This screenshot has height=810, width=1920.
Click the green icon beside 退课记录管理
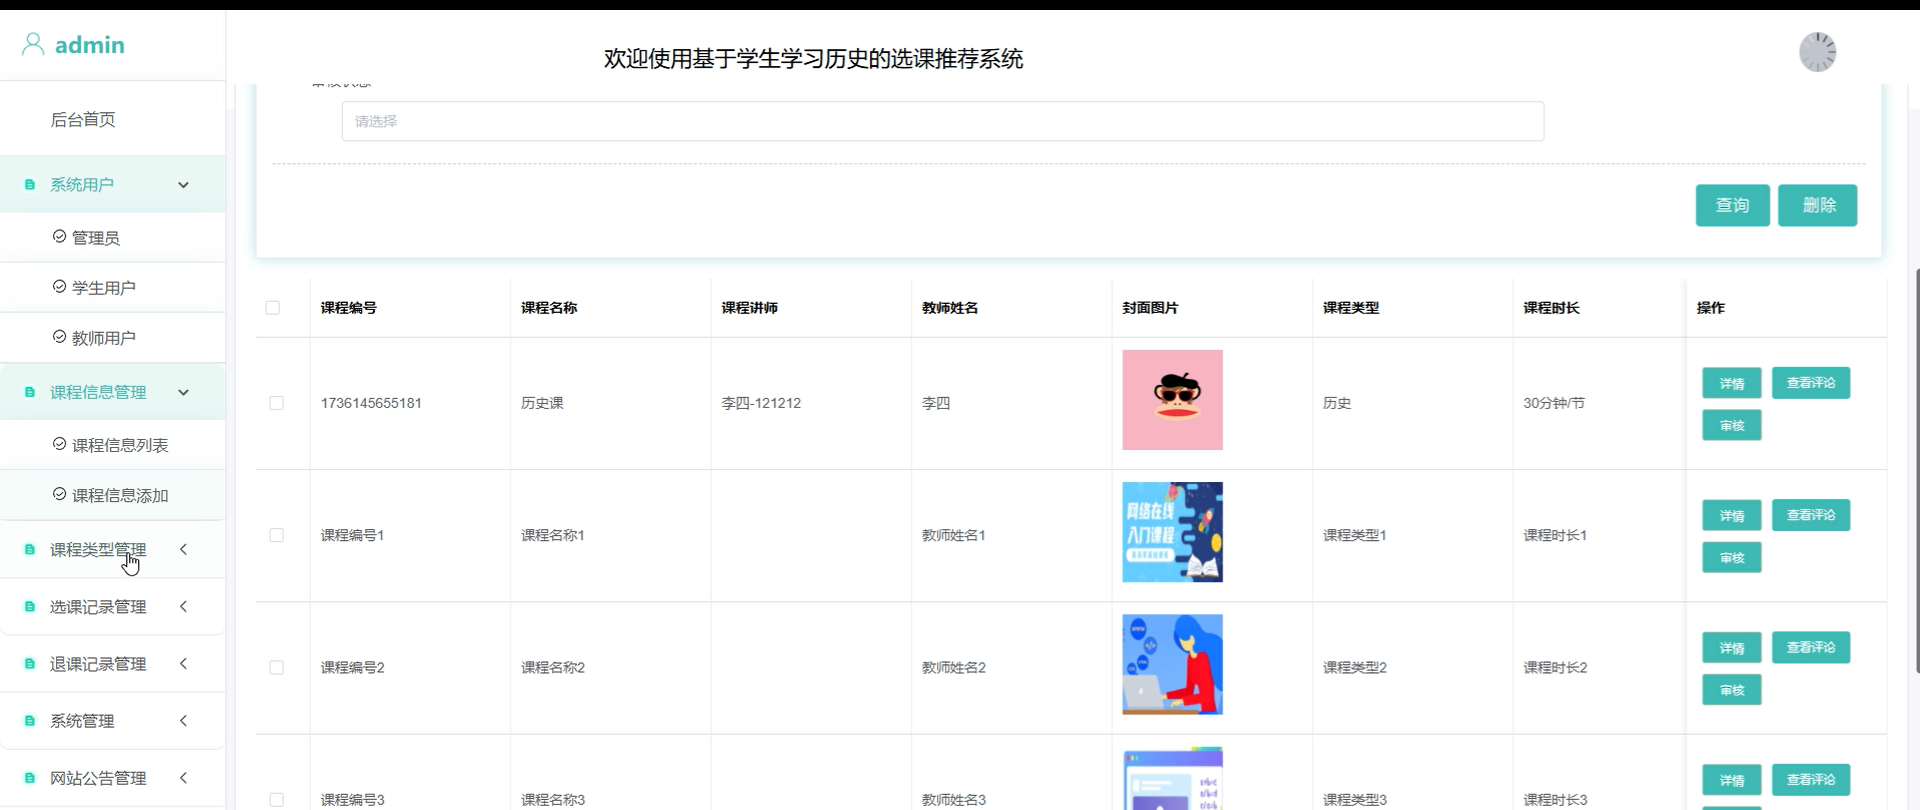(30, 664)
